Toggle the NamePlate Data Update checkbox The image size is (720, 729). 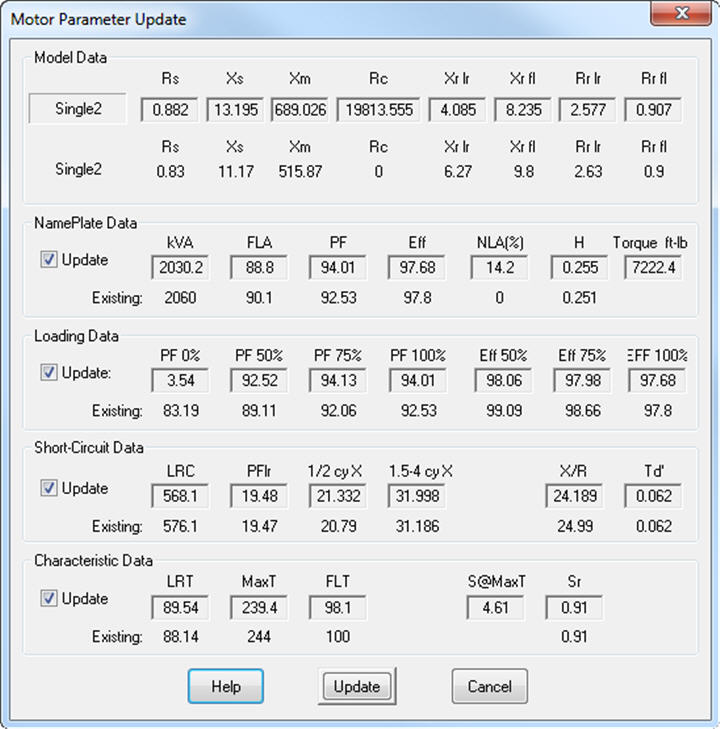(49, 260)
